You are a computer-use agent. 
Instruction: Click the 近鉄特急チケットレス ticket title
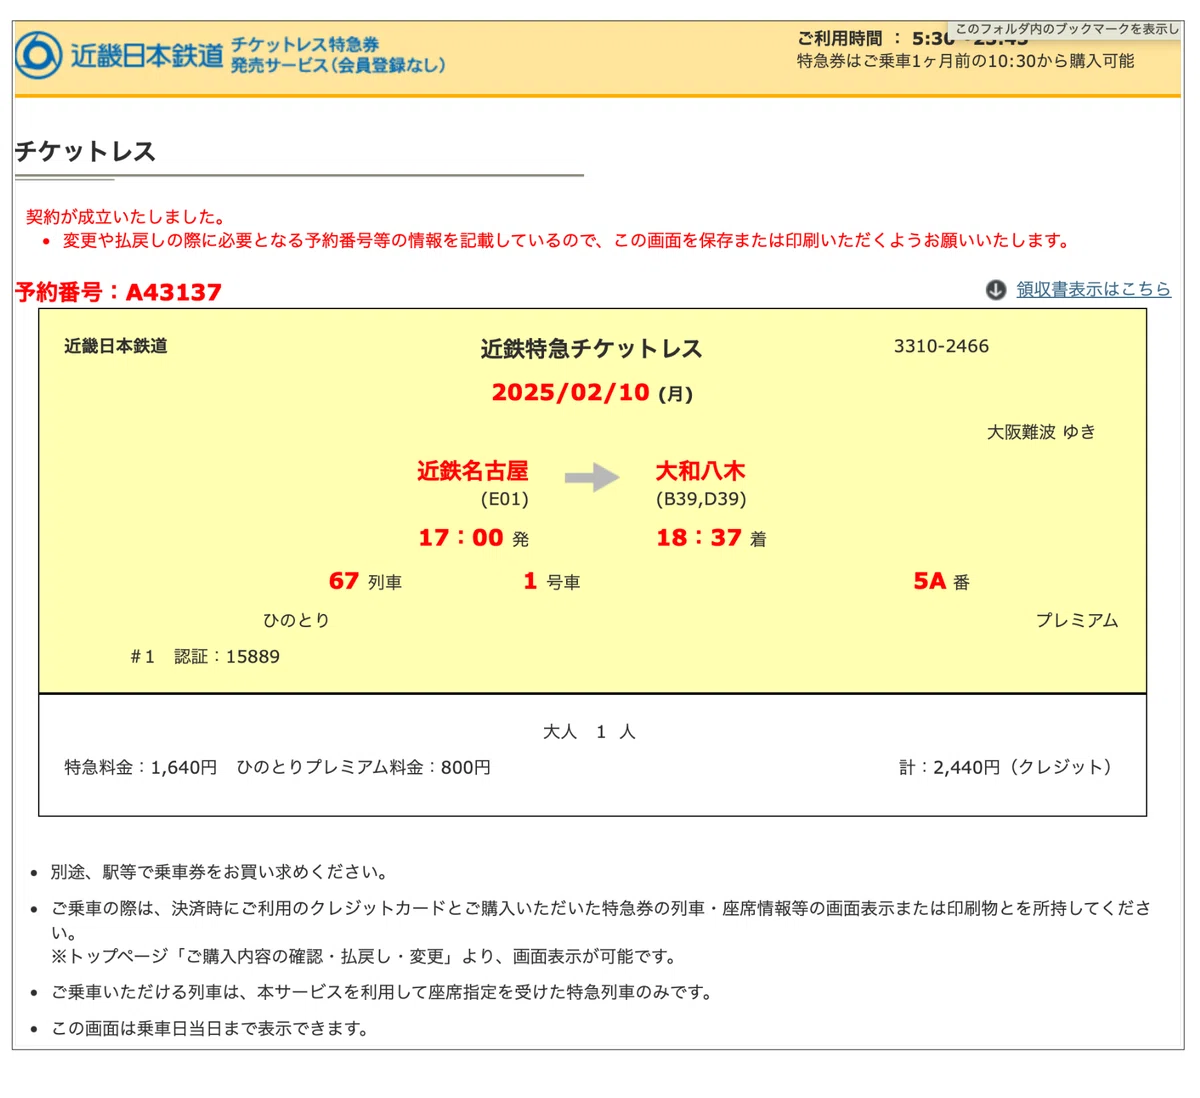point(591,349)
